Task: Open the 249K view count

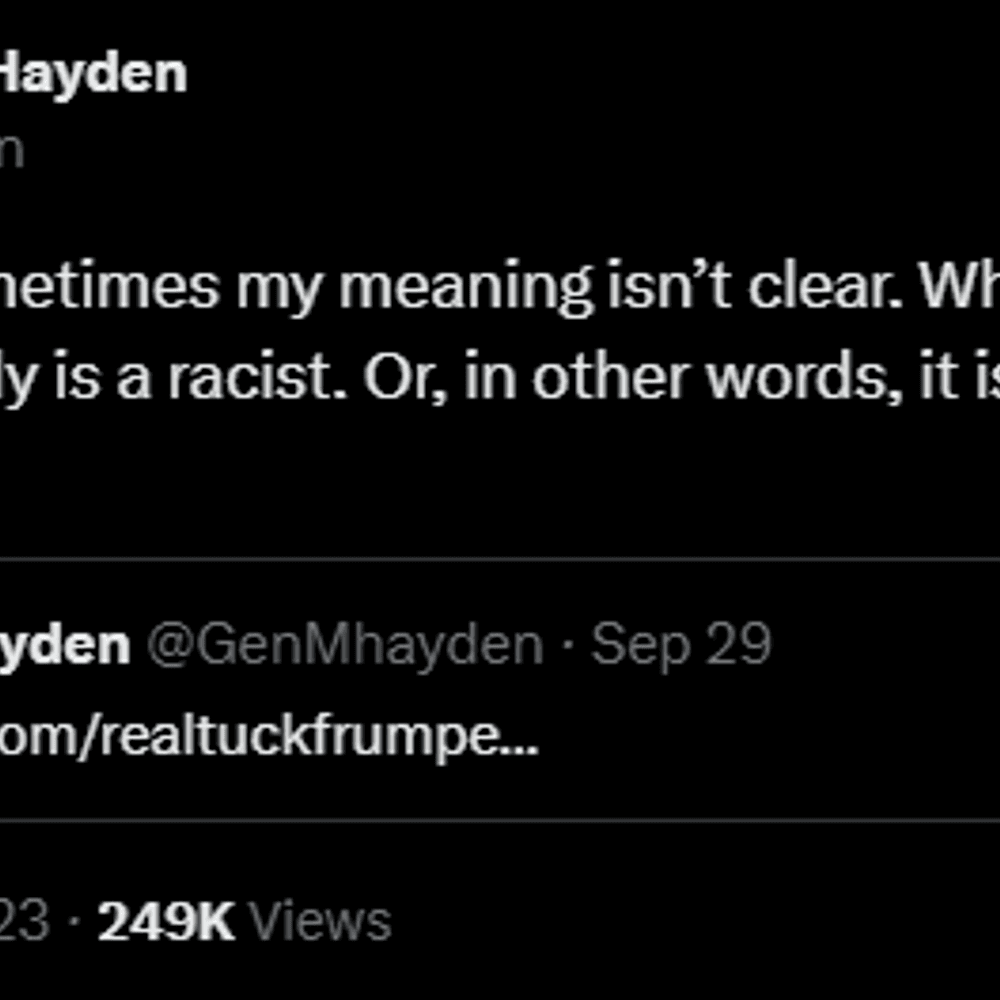Action: click(166, 920)
